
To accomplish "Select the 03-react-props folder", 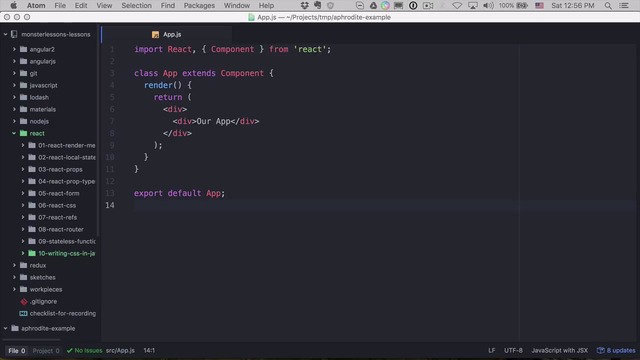I will tap(60, 169).
